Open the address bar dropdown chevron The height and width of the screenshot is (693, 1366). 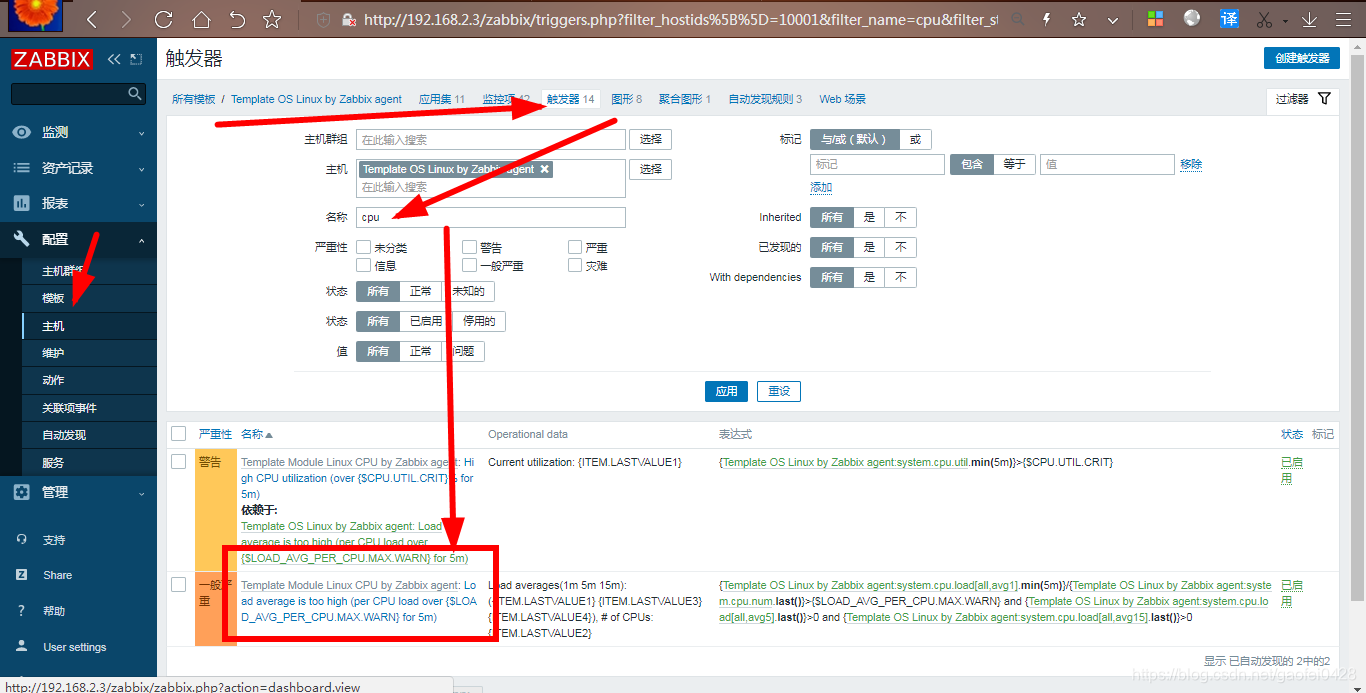pos(1113,20)
